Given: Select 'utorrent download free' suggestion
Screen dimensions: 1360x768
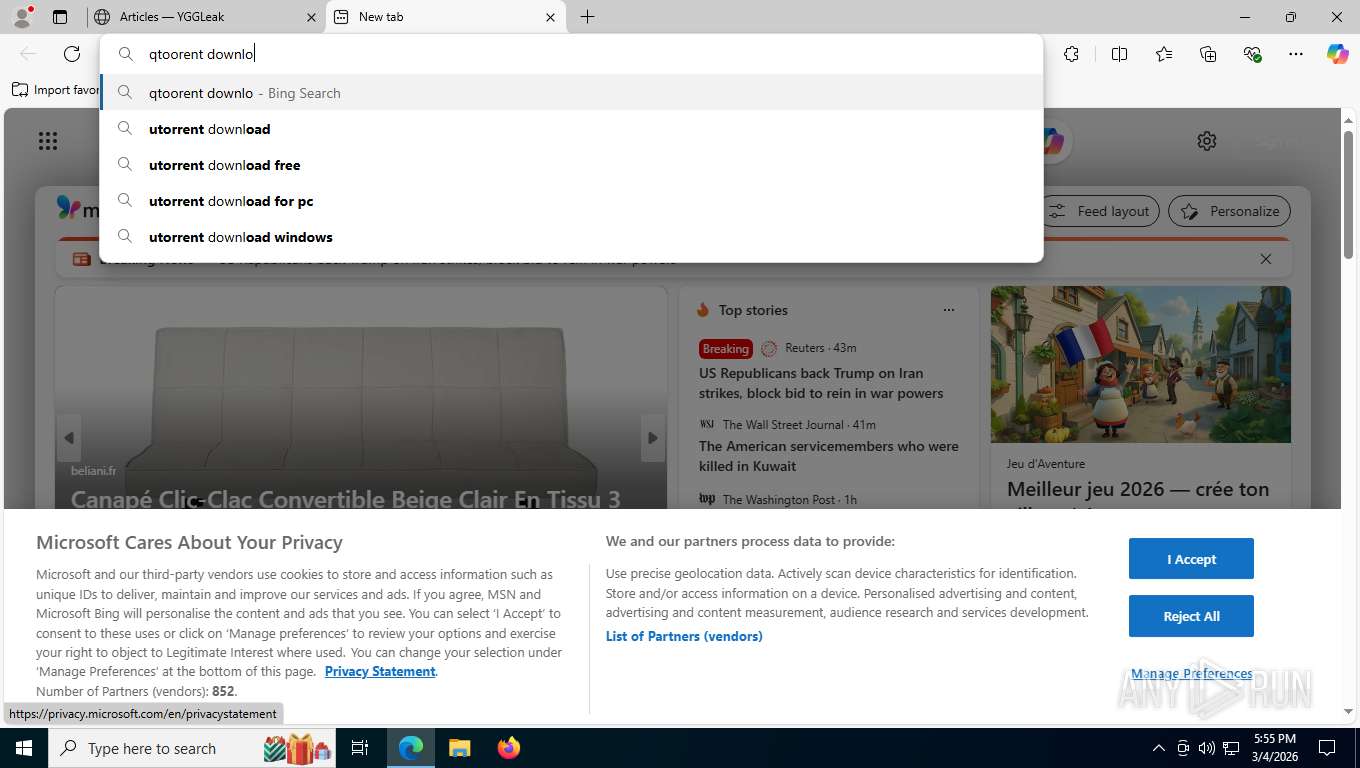Looking at the screenshot, I should tap(572, 165).
